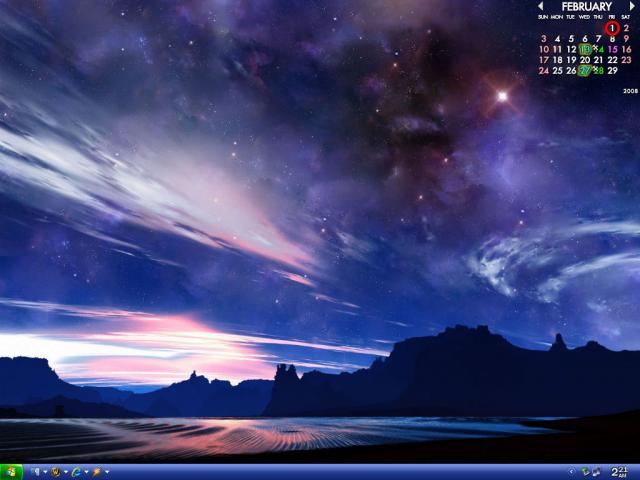Go to next month in calendar
The width and height of the screenshot is (640, 480).
[632, 6]
